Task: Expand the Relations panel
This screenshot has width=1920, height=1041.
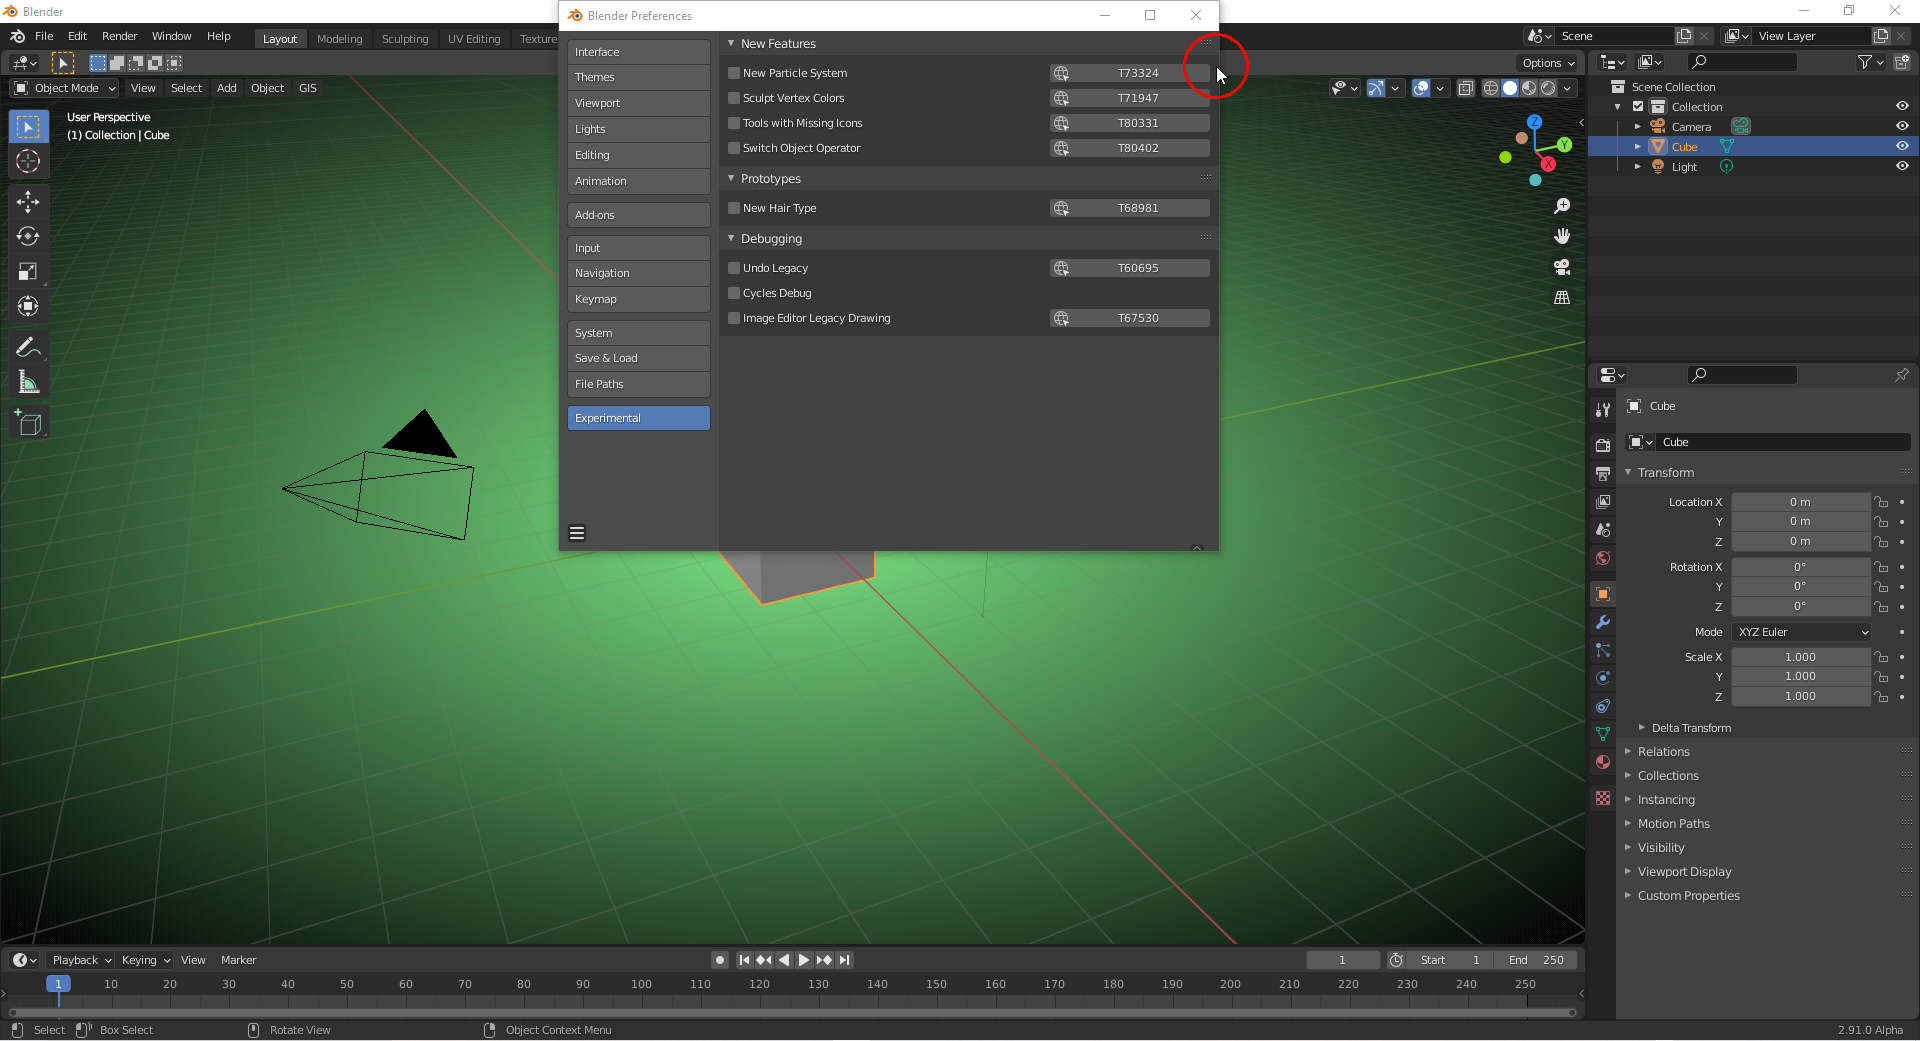Action: click(x=1664, y=752)
